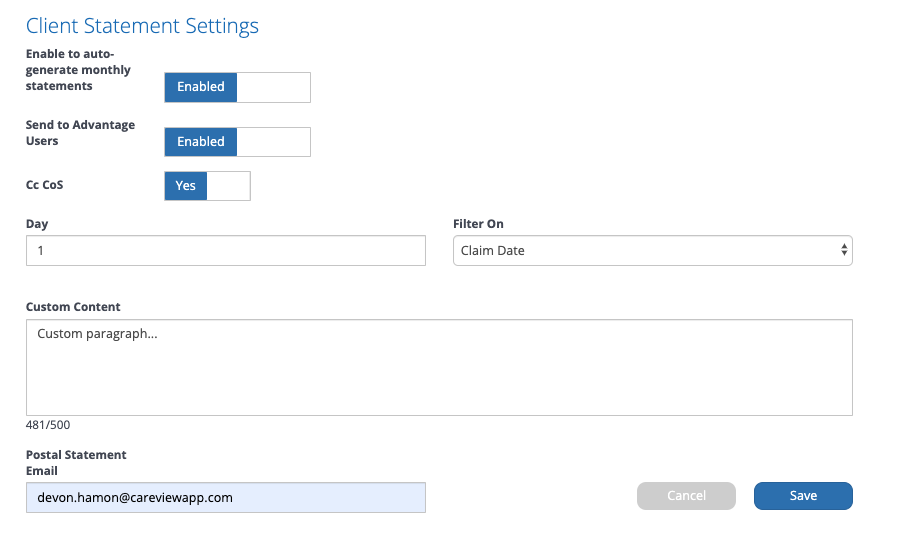This screenshot has width=904, height=539.
Task: Click the Save button
Action: pyautogui.click(x=803, y=496)
